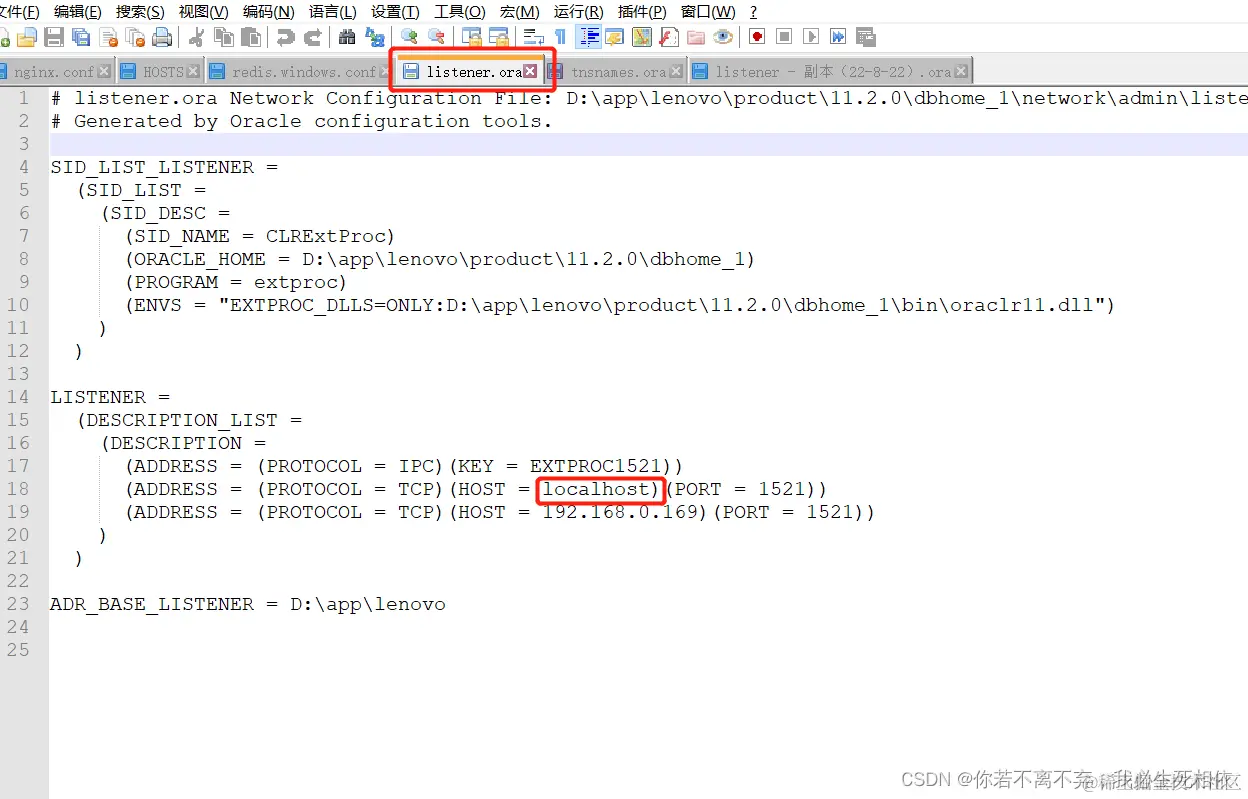Toggle word wrap in toolbar
Viewport: 1248px width, 799px height.
pyautogui.click(x=533, y=37)
